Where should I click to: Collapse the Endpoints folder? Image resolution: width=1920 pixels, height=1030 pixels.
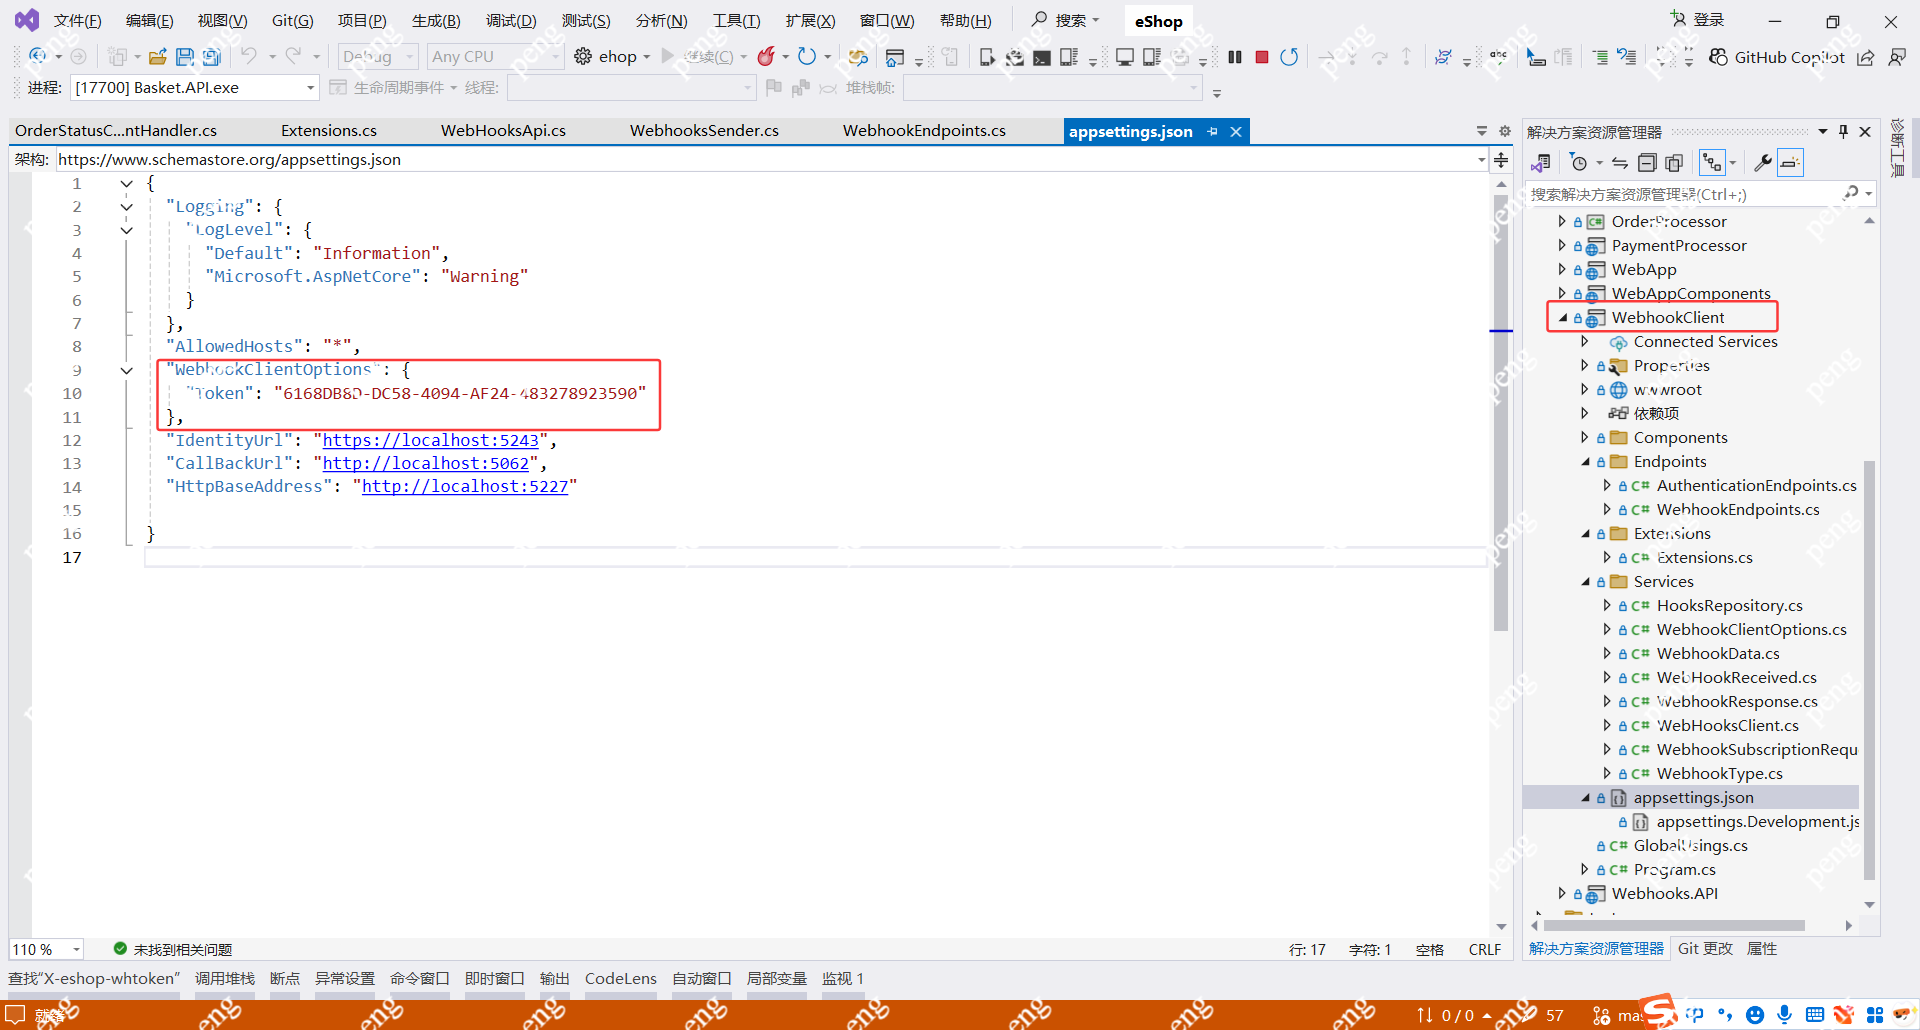coord(1585,462)
